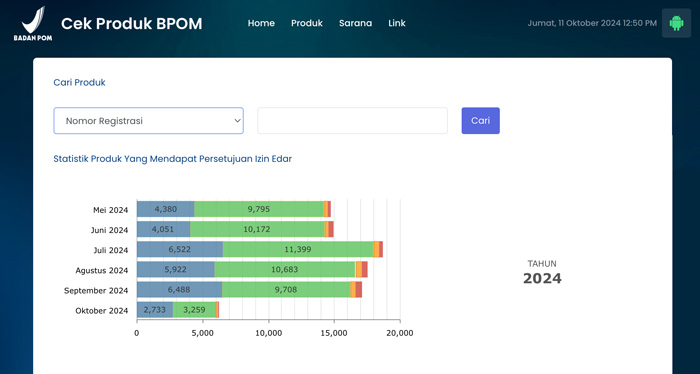
Task: Open the Sarana menu
Action: [x=355, y=23]
